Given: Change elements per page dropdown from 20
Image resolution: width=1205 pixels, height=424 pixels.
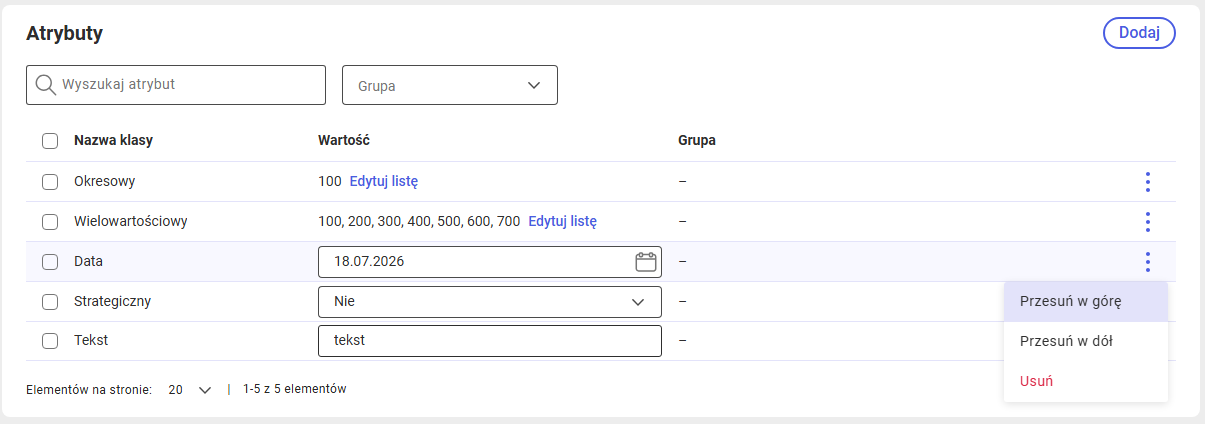Looking at the screenshot, I should (190, 390).
